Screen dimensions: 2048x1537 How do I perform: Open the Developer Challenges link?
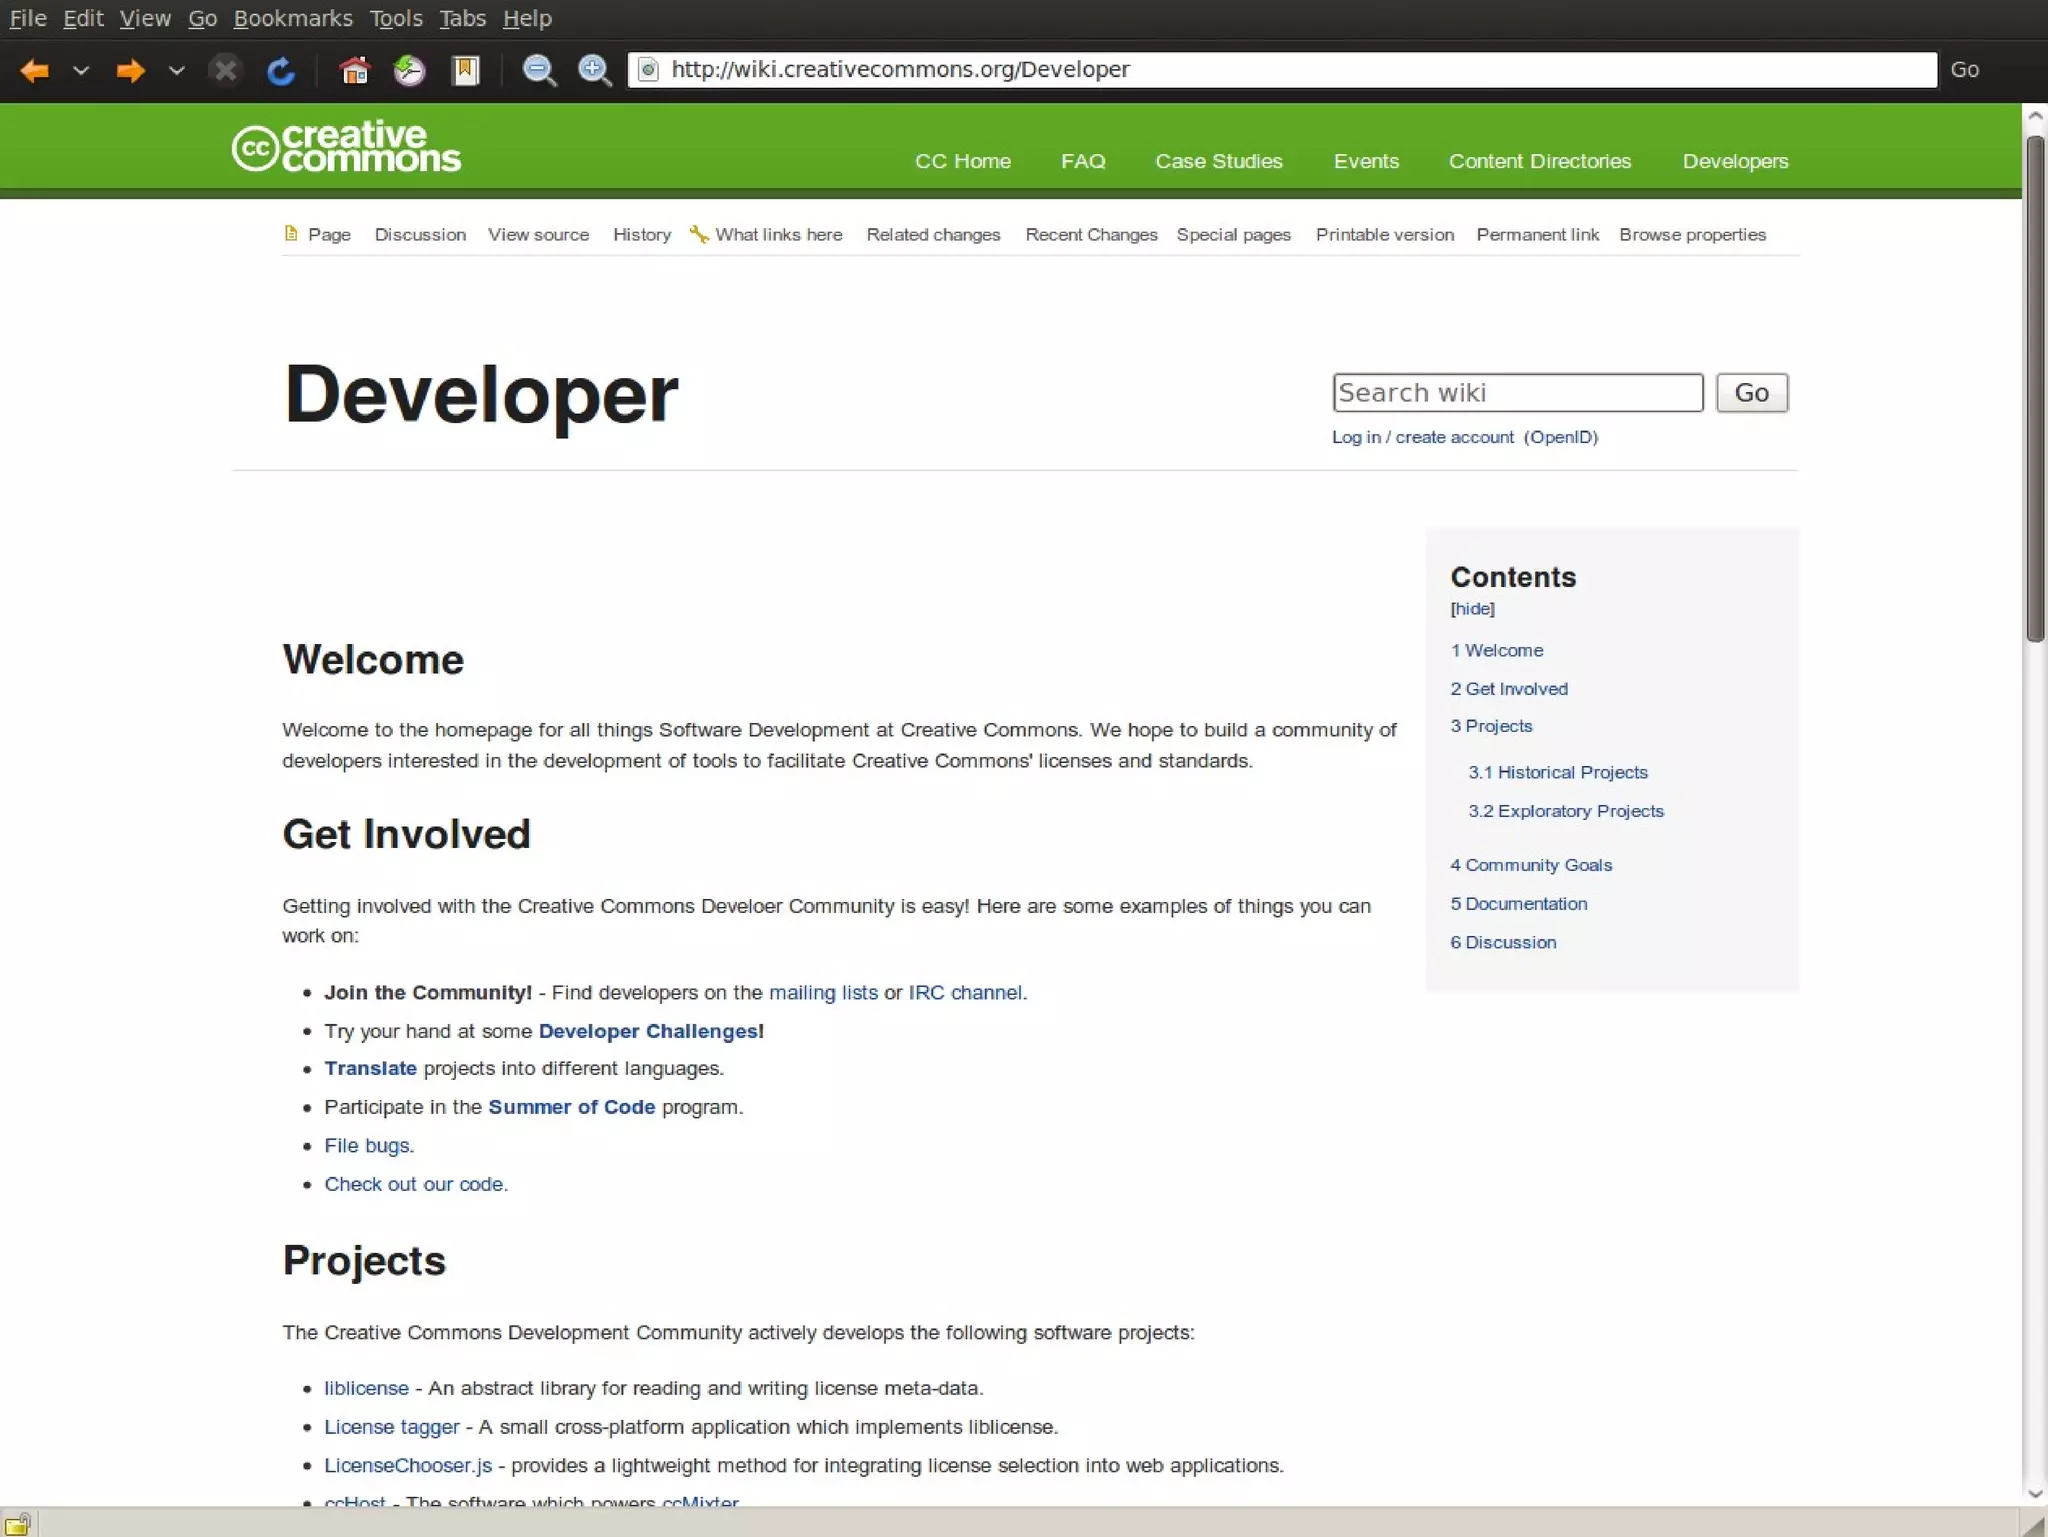coord(648,1031)
